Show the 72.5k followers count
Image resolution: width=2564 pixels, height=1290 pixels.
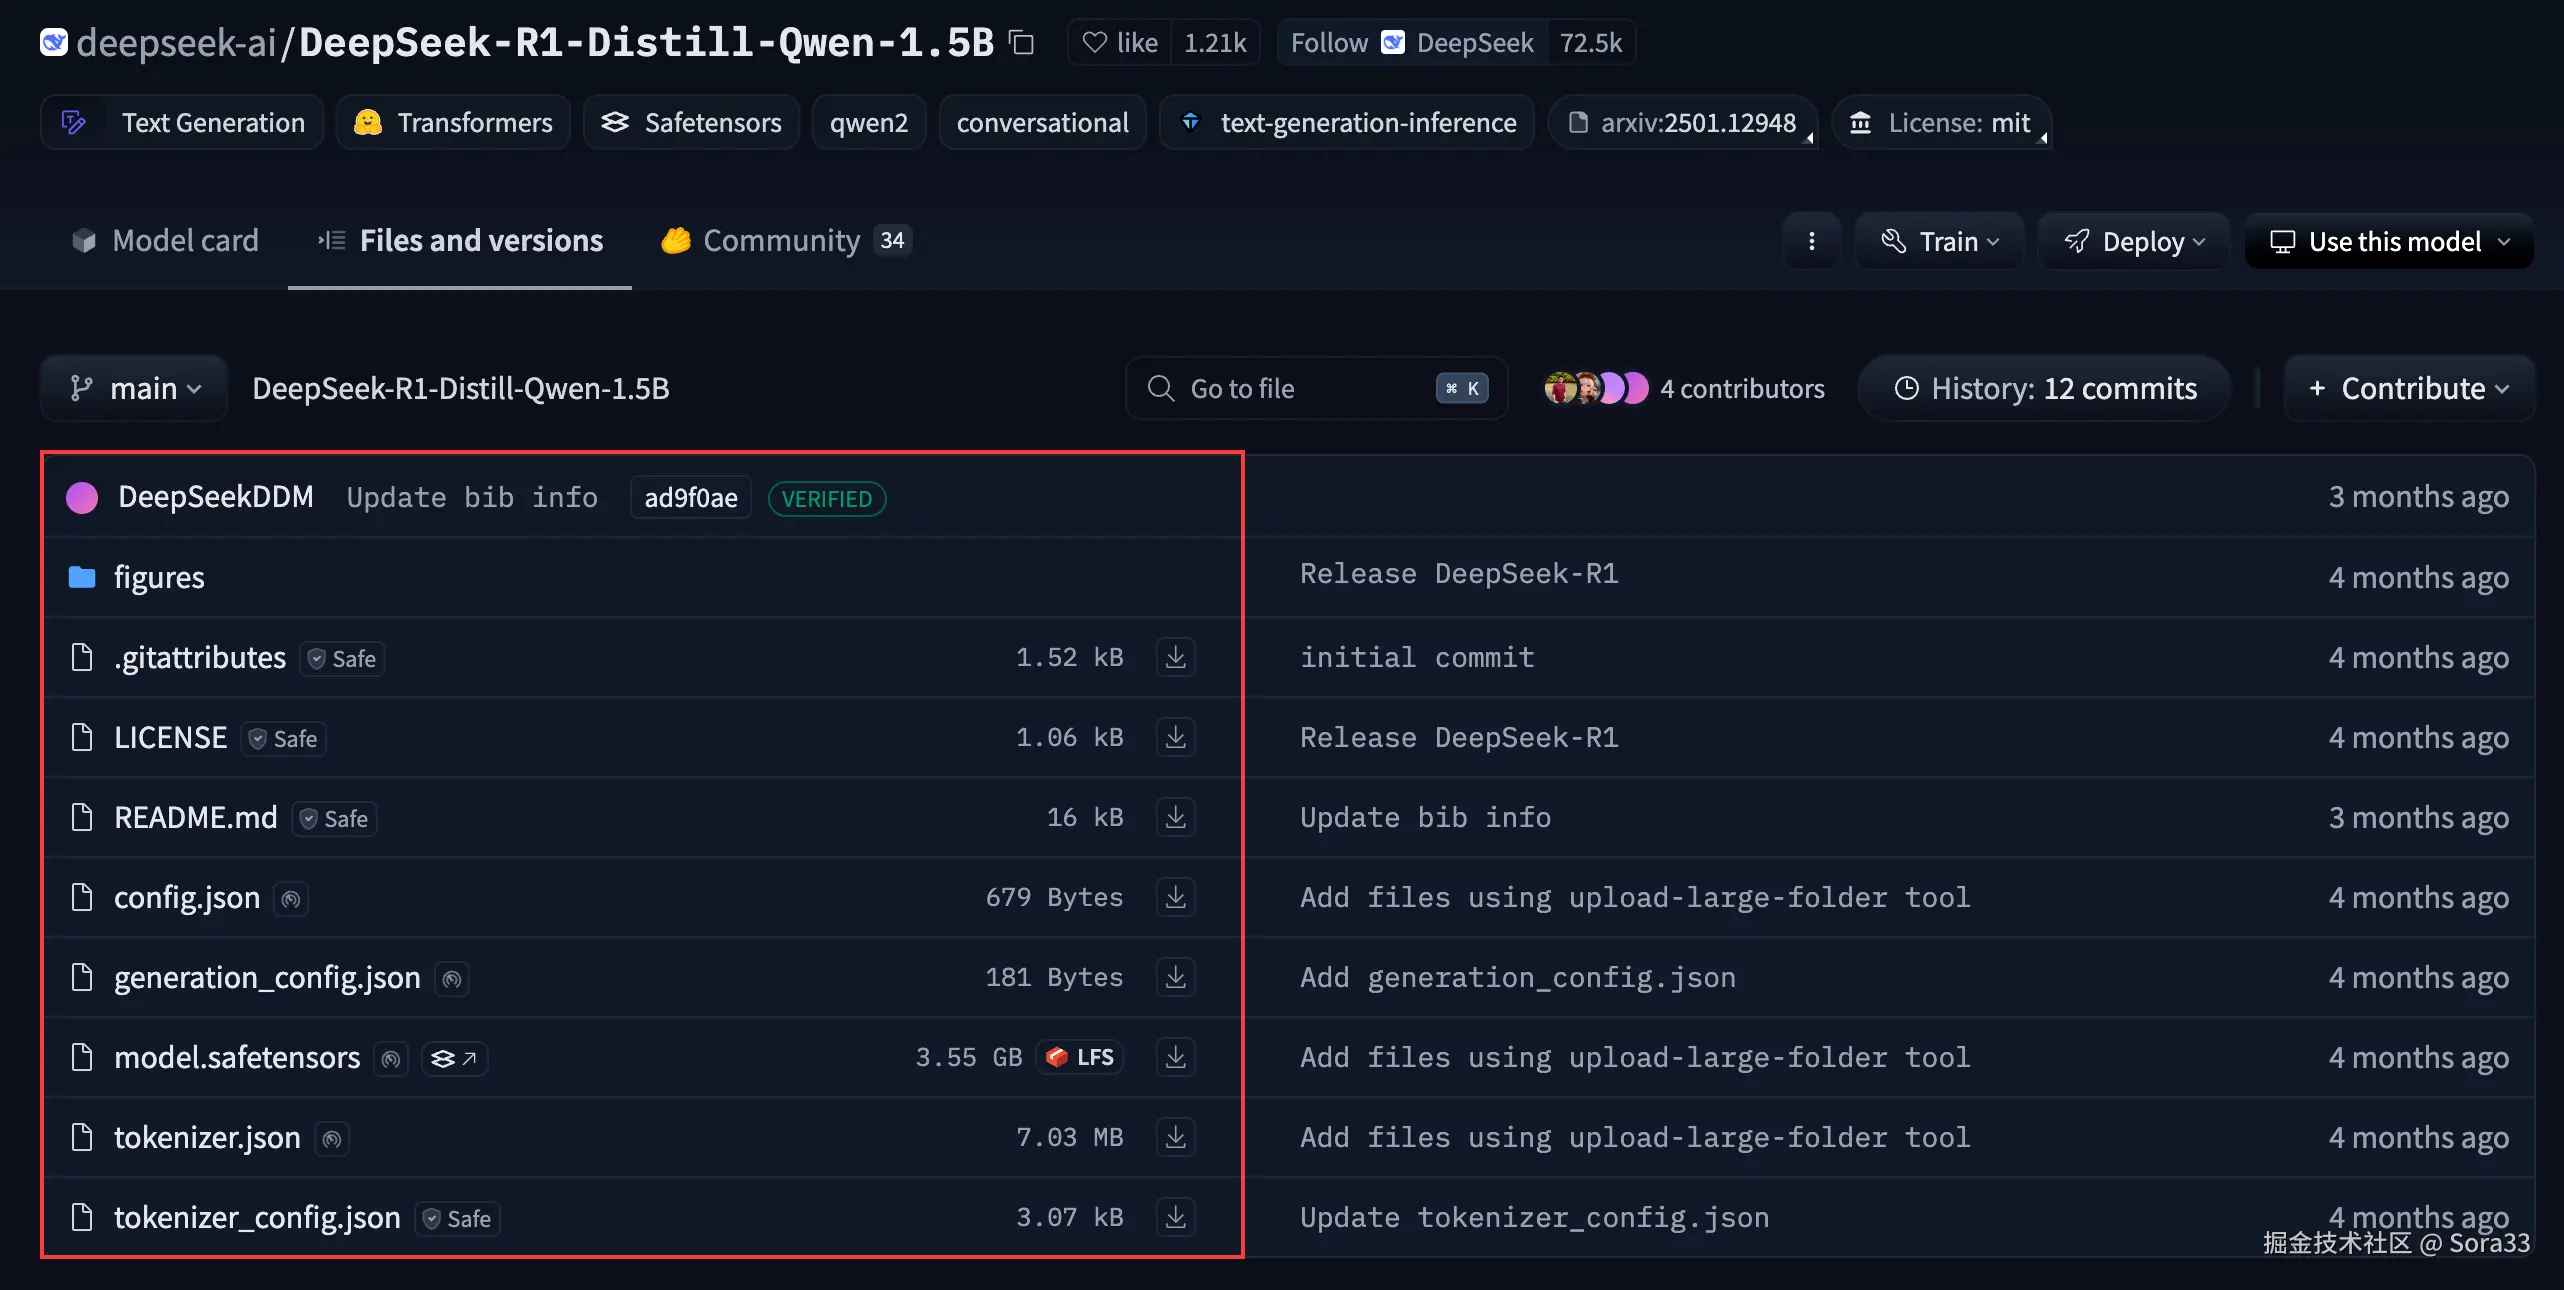click(x=1591, y=43)
